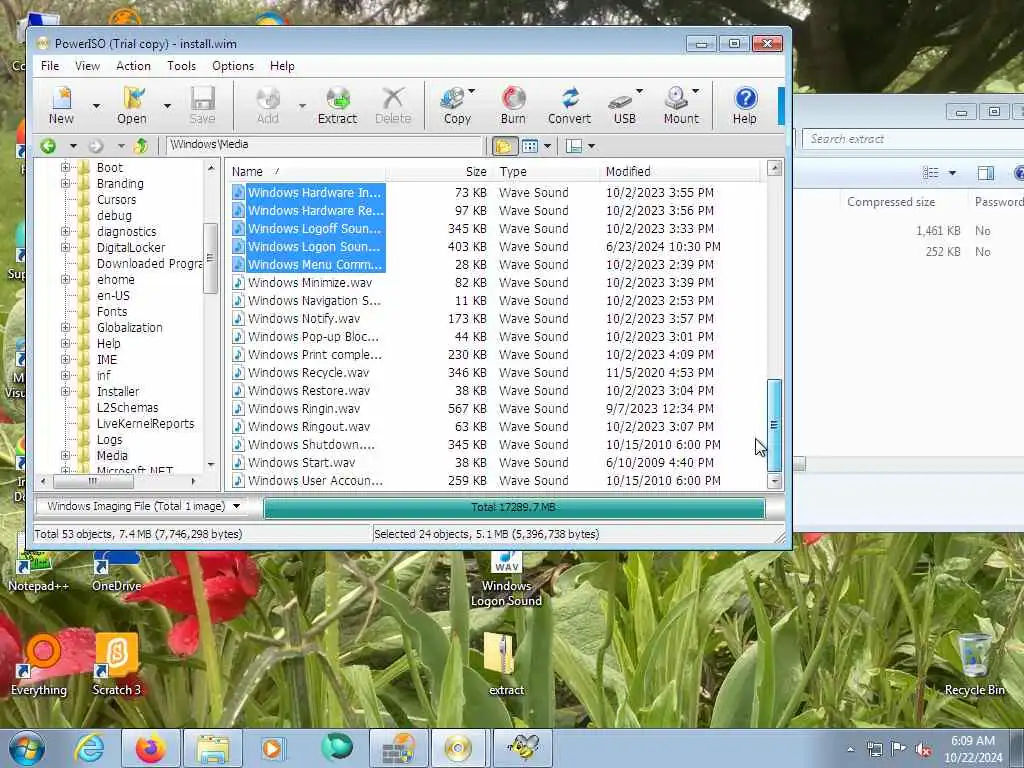Select the Cursors folder in tree
This screenshot has height=768, width=1024.
point(116,200)
